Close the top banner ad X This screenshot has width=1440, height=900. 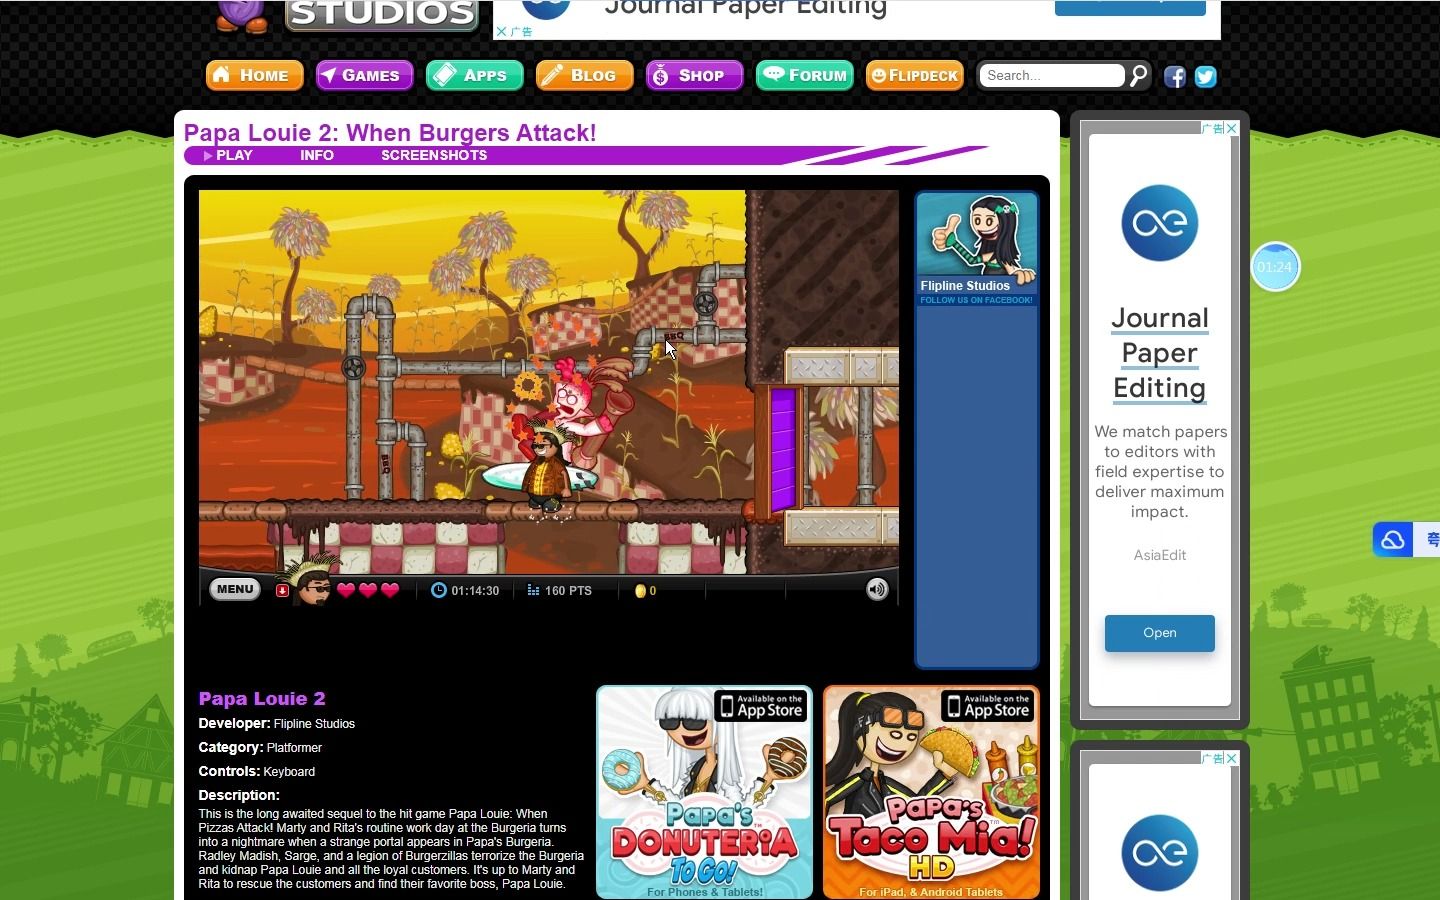click(501, 32)
